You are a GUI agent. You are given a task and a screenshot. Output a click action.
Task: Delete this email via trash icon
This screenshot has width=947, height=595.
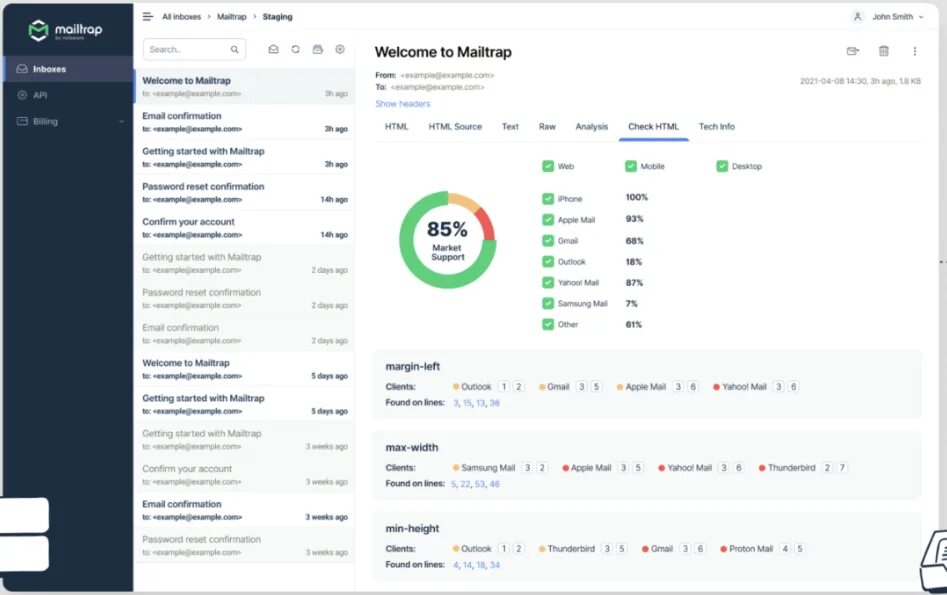(884, 51)
